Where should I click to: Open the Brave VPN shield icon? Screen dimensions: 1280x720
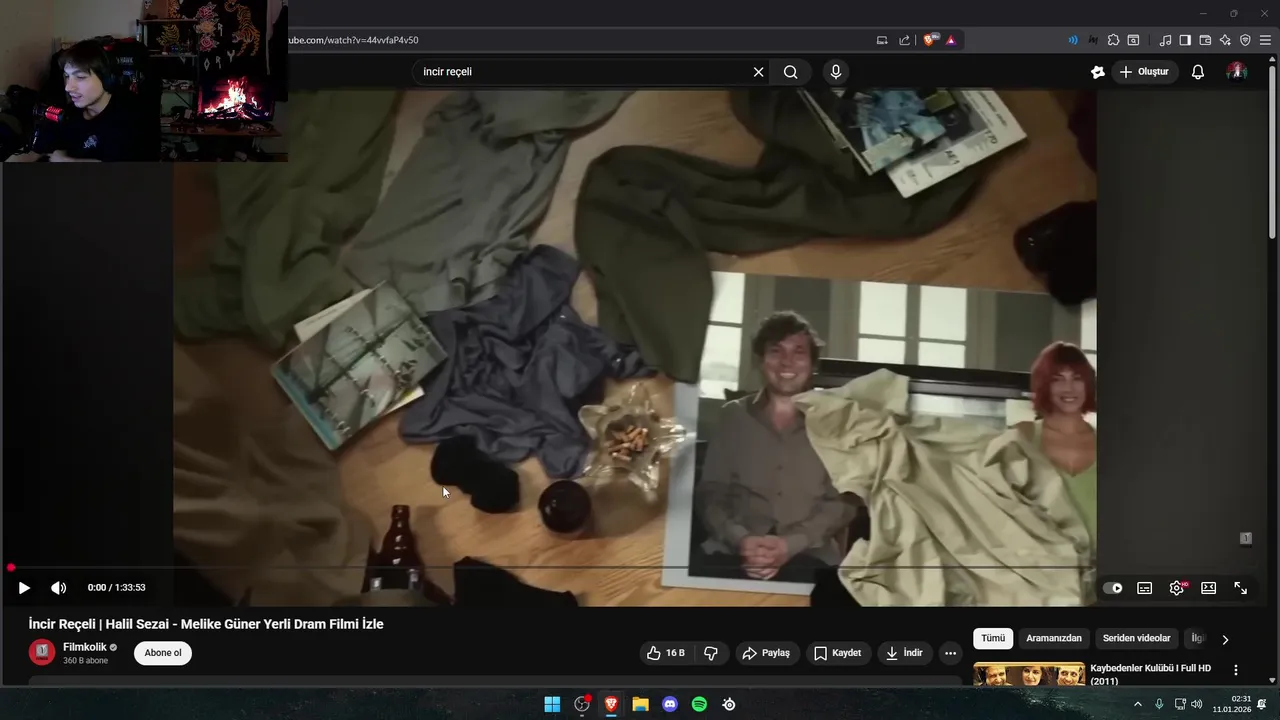pyautogui.click(x=1245, y=40)
